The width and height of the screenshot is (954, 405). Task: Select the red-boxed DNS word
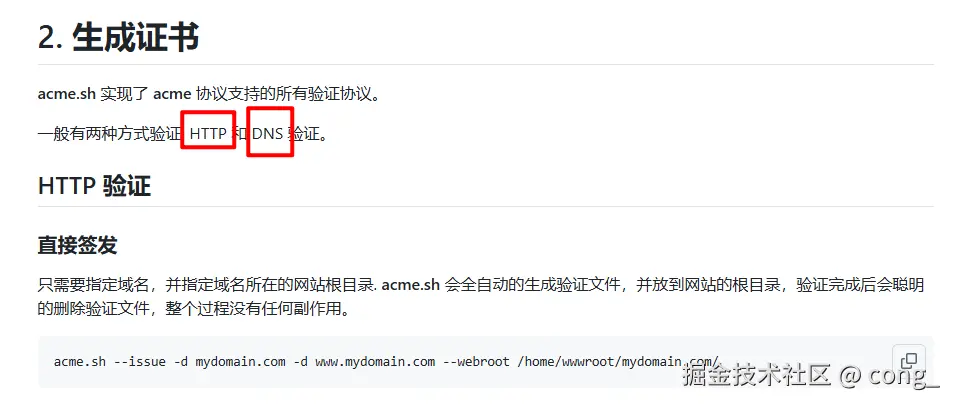(268, 134)
